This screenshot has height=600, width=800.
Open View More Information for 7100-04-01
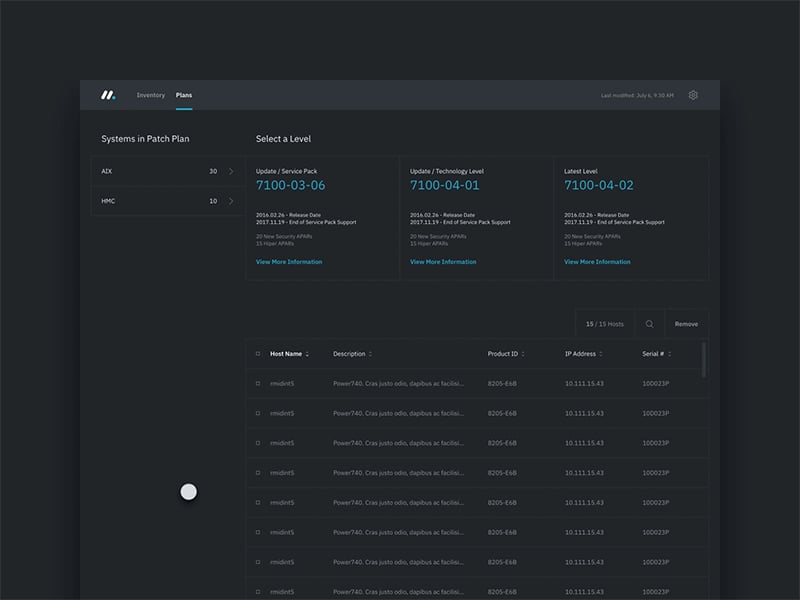tap(443, 262)
